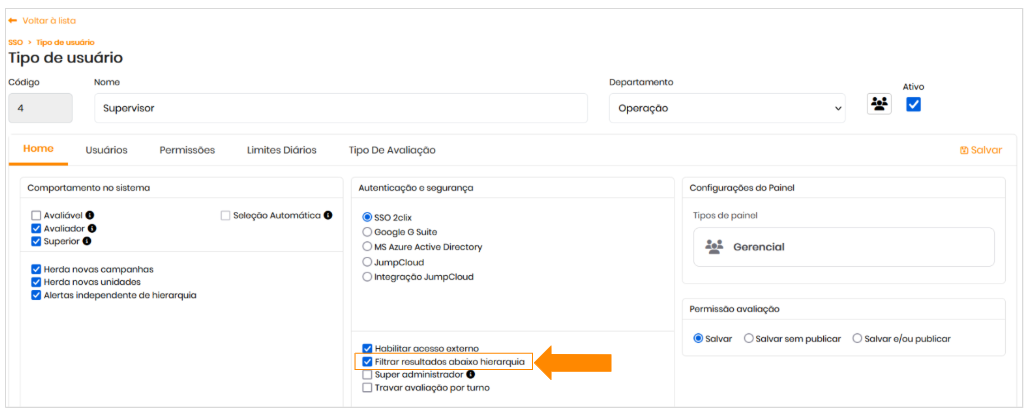Open the Permissões tab

[187, 150]
